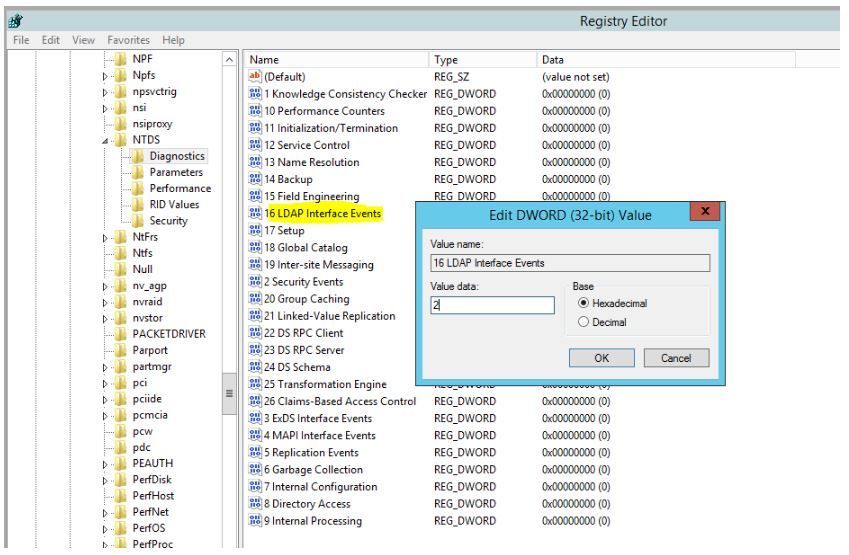Image resolution: width=849 pixels, height=555 pixels.
Task: Cancel the Edit DWORD dialog
Action: pos(676,358)
